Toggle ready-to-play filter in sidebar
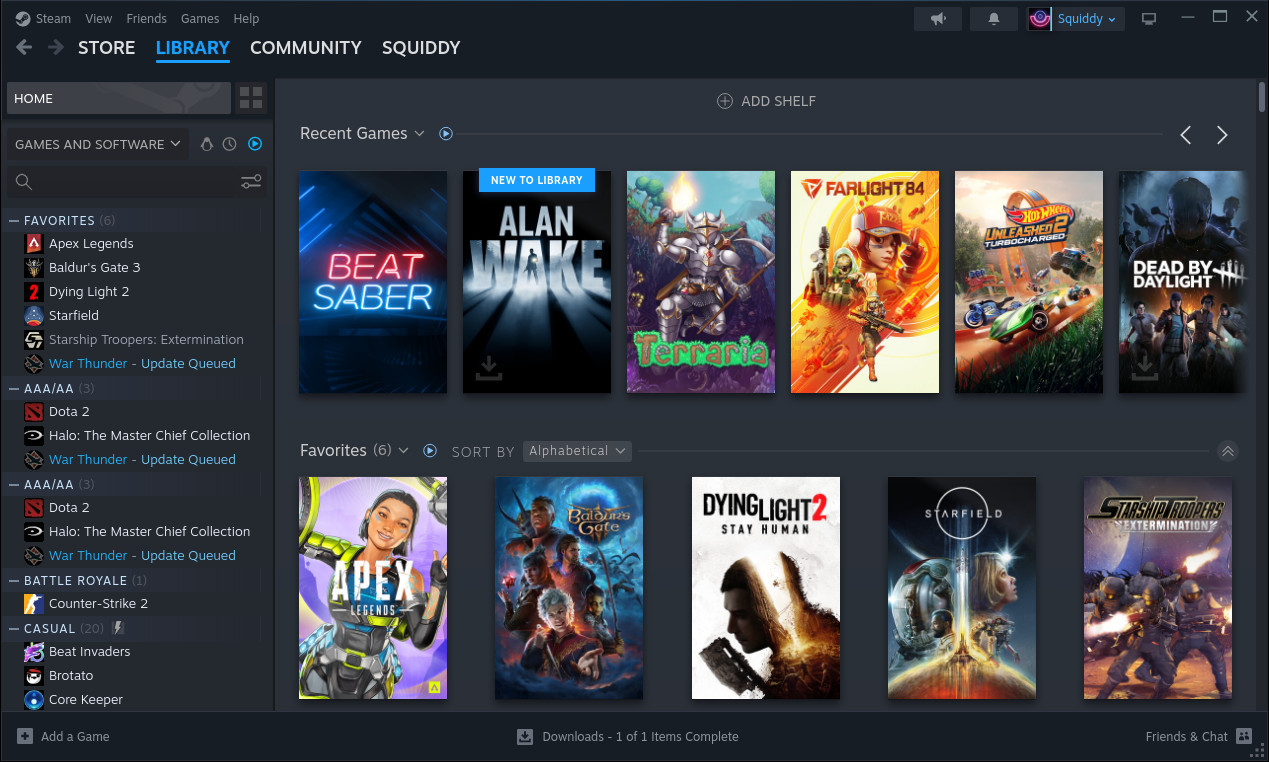This screenshot has height=762, width=1269. (255, 144)
